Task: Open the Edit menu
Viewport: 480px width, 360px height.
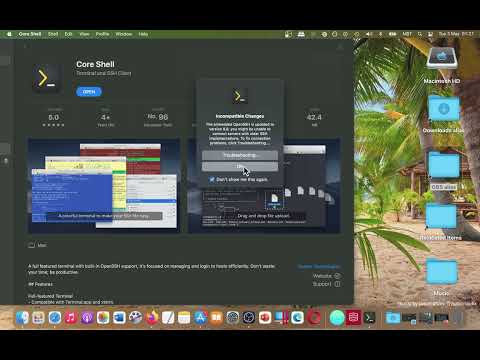Action: 68,34
